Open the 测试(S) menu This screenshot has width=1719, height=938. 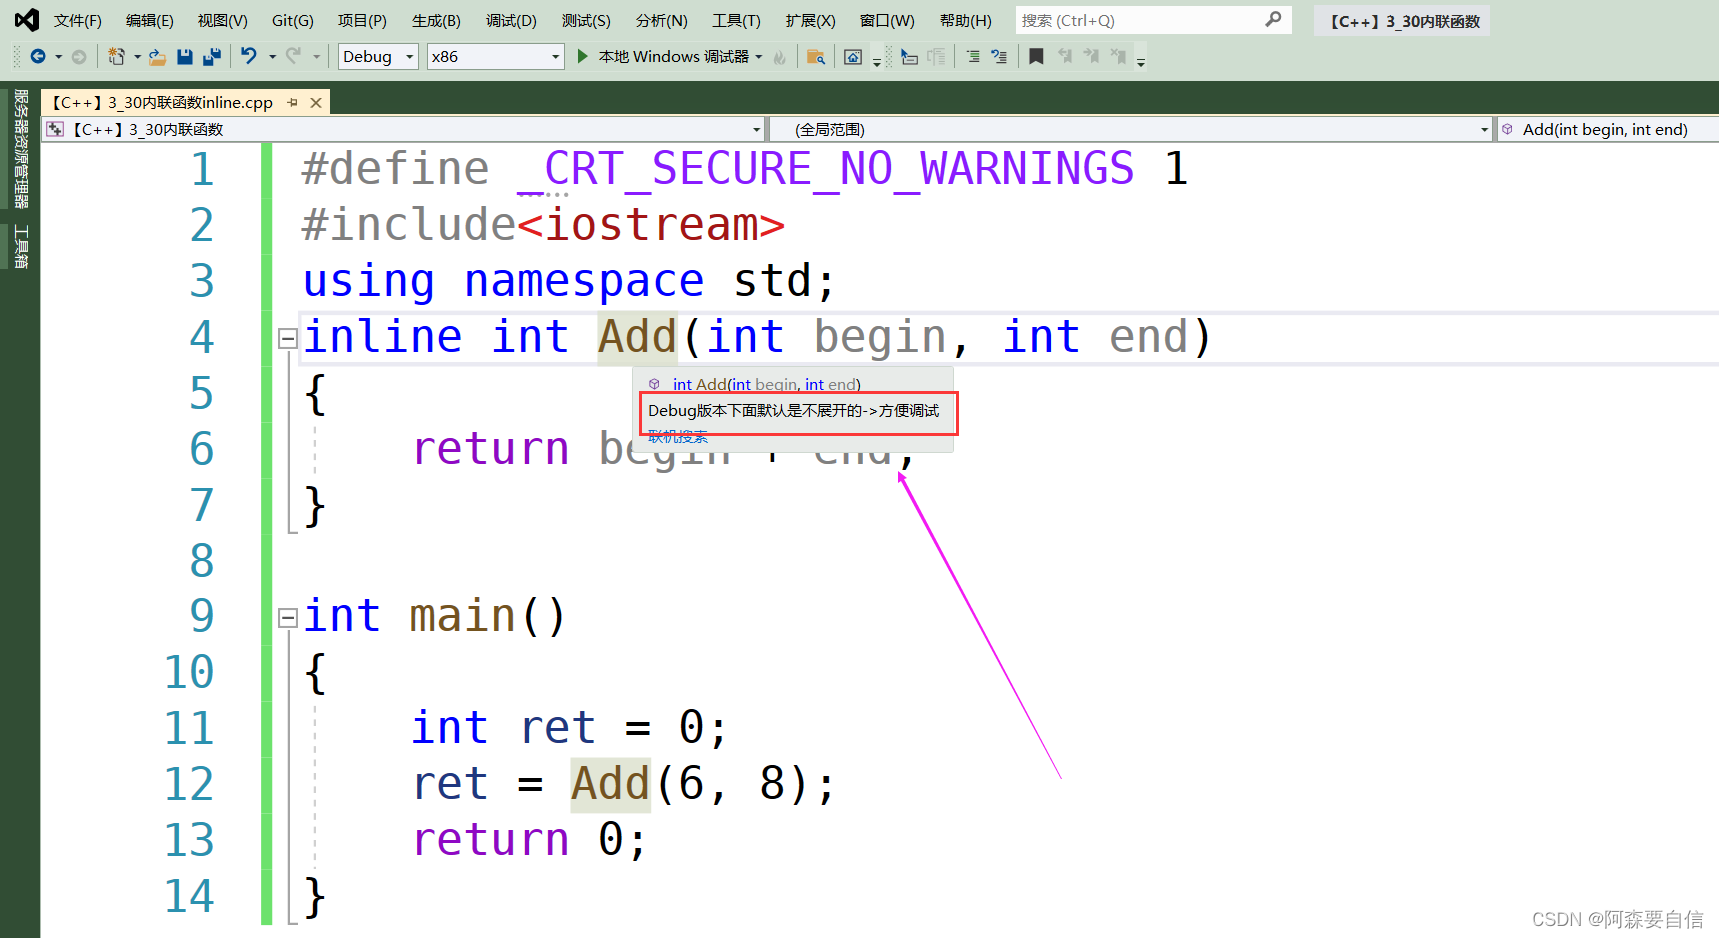click(586, 20)
